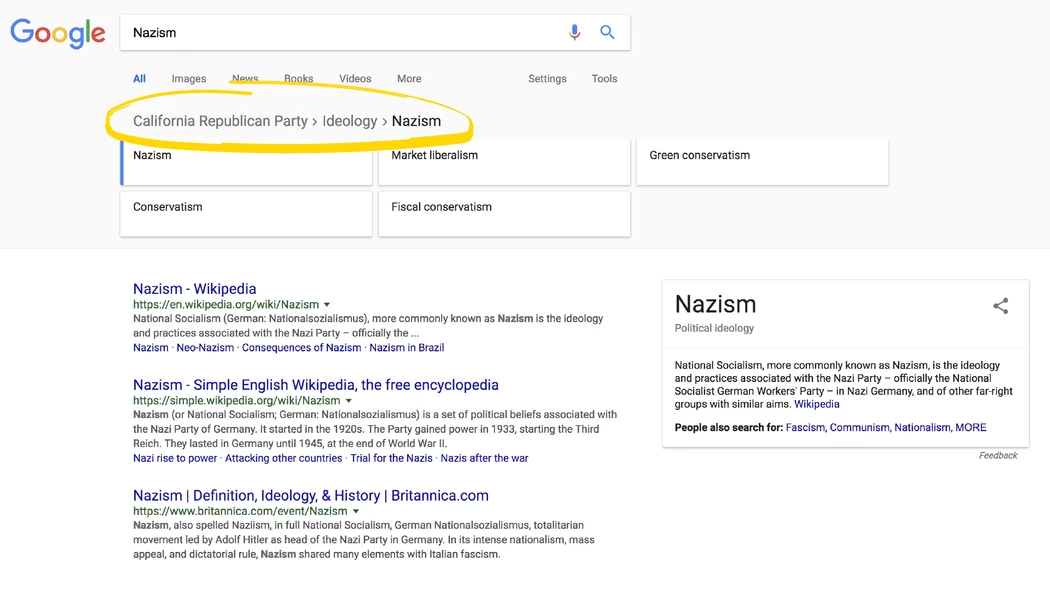Switch to the Images tab
This screenshot has height=591, width=1050.
[x=189, y=78]
